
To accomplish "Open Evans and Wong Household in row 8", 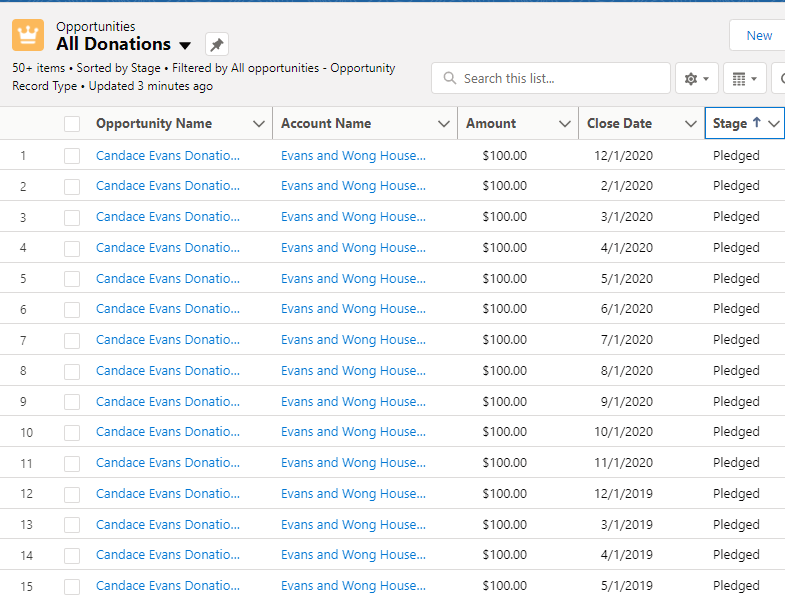I will point(353,371).
